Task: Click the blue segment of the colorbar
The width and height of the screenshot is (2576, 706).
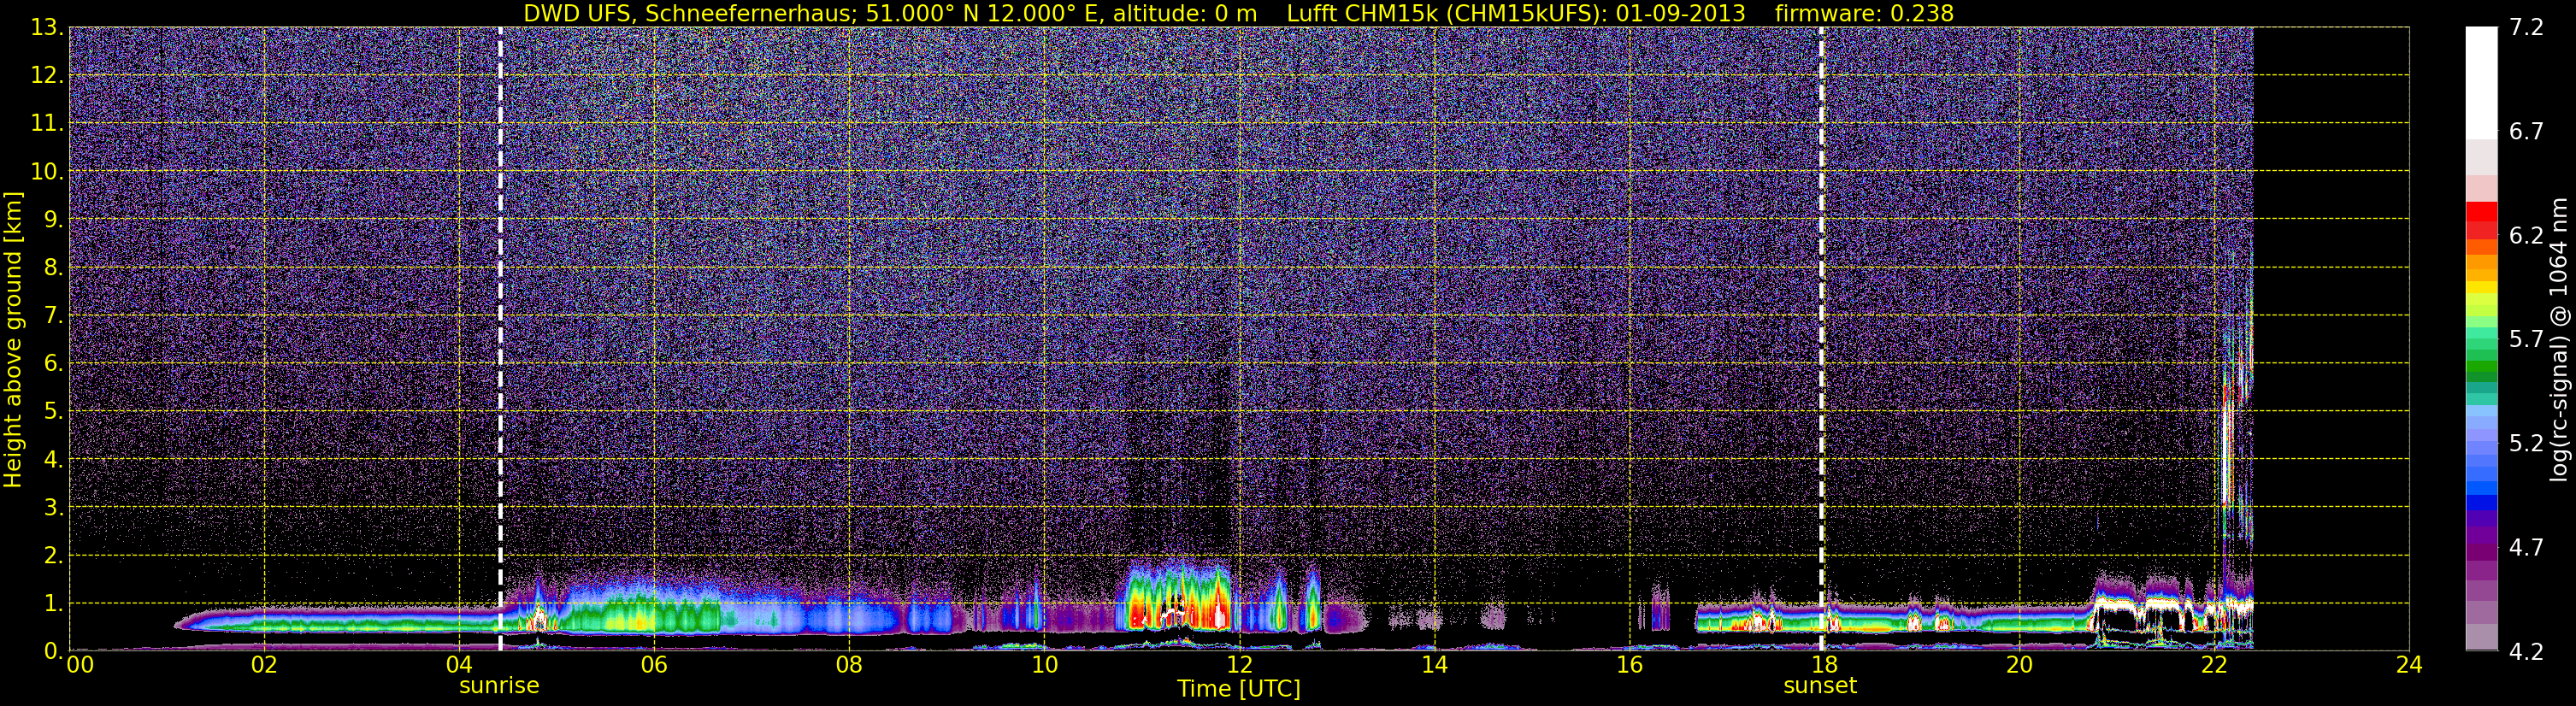Action: click(x=2481, y=490)
